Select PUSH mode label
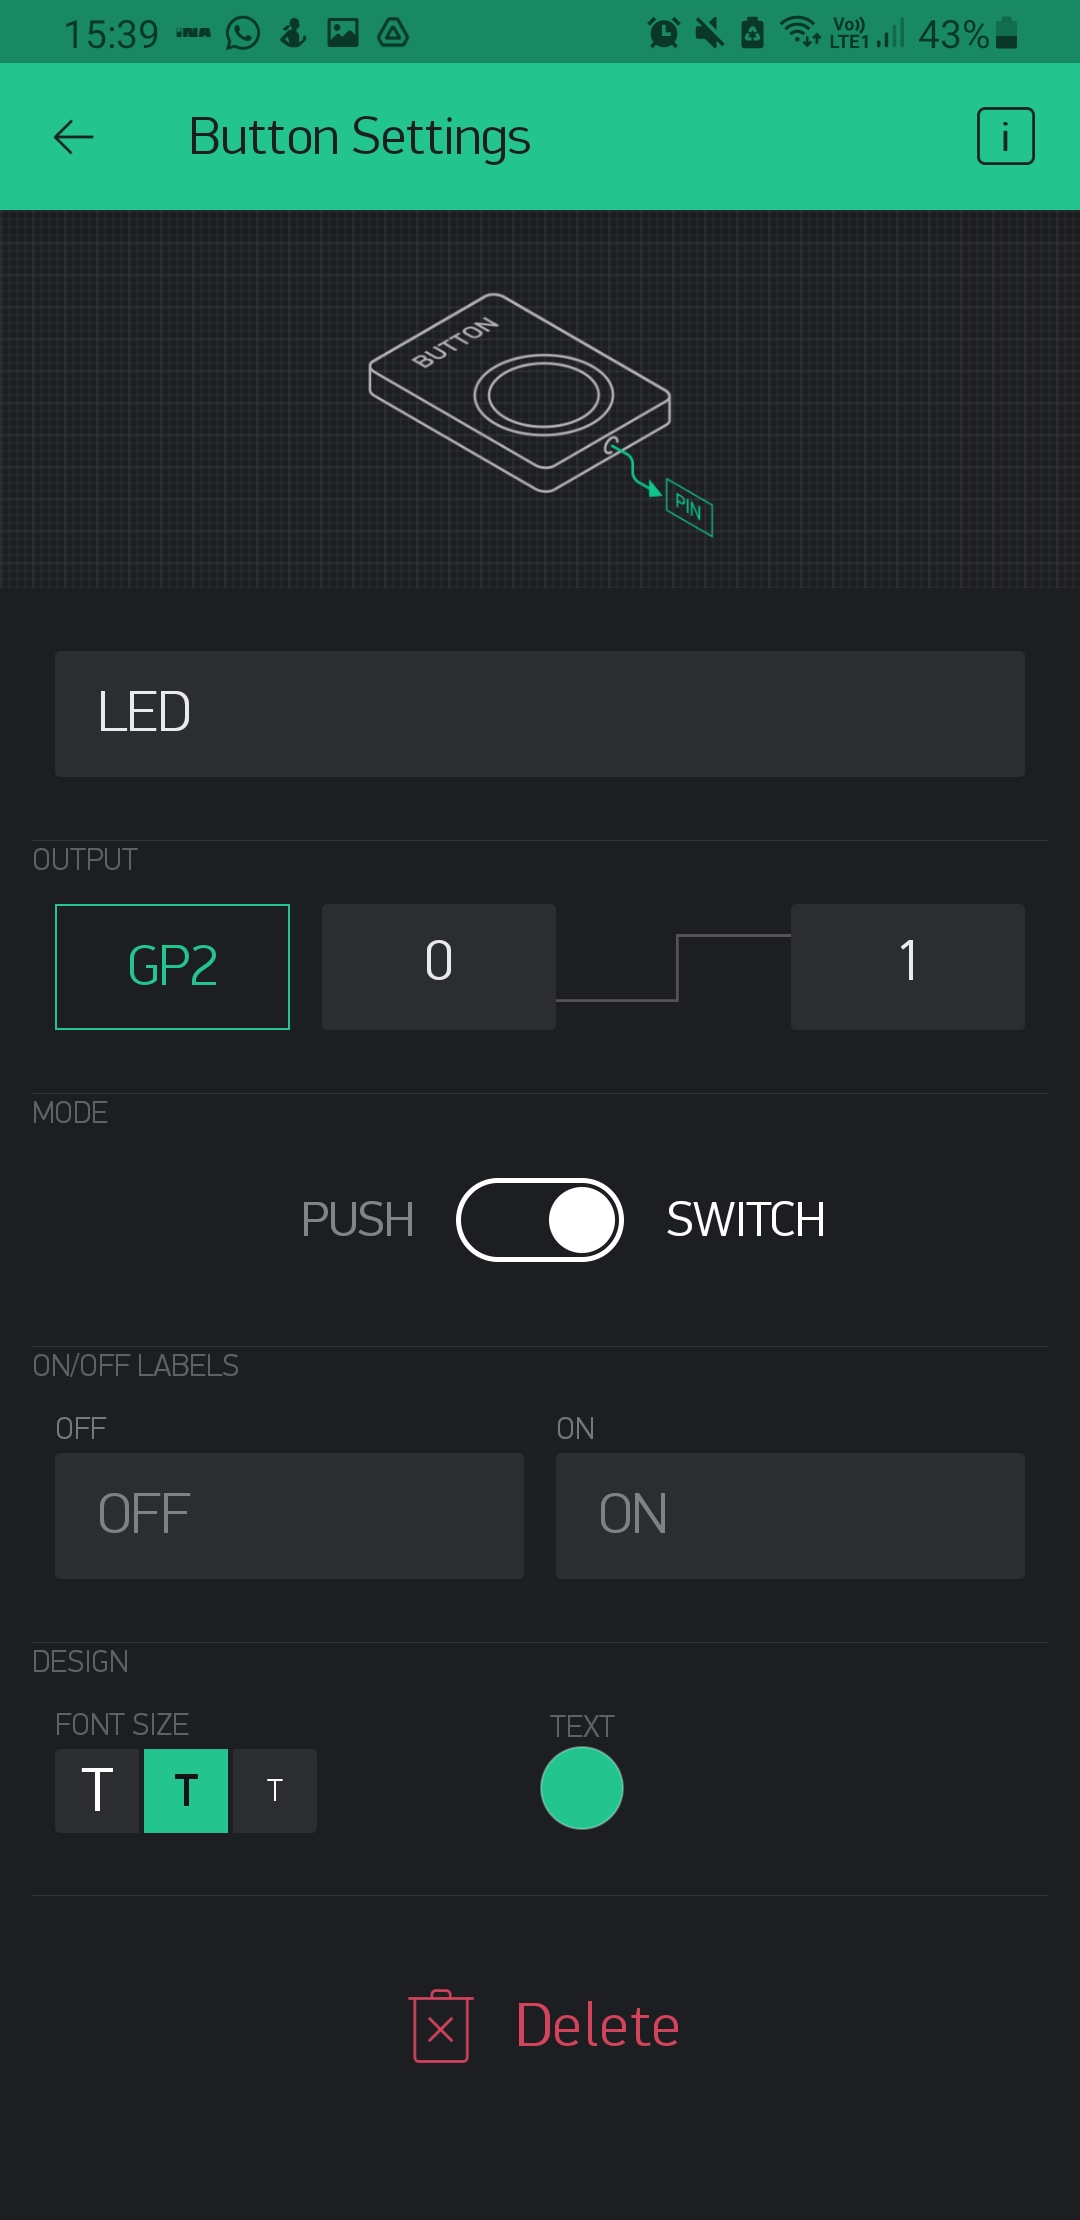 tap(357, 1220)
